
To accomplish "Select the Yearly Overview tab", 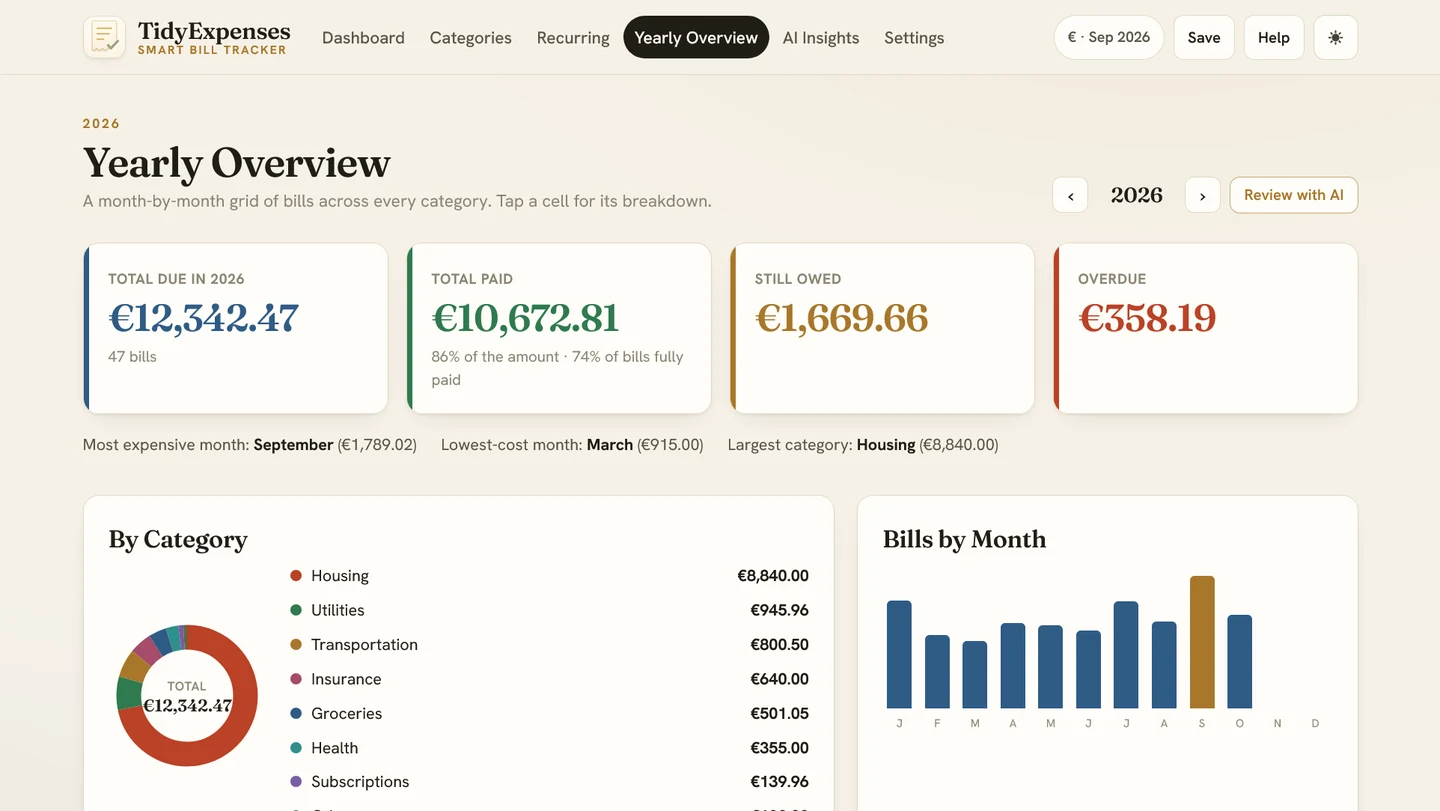I will (696, 38).
